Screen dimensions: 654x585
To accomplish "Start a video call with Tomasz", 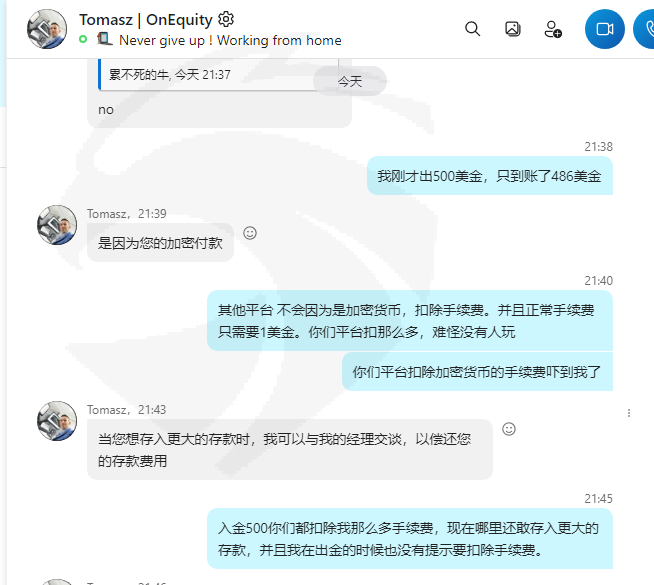I will pos(604,29).
